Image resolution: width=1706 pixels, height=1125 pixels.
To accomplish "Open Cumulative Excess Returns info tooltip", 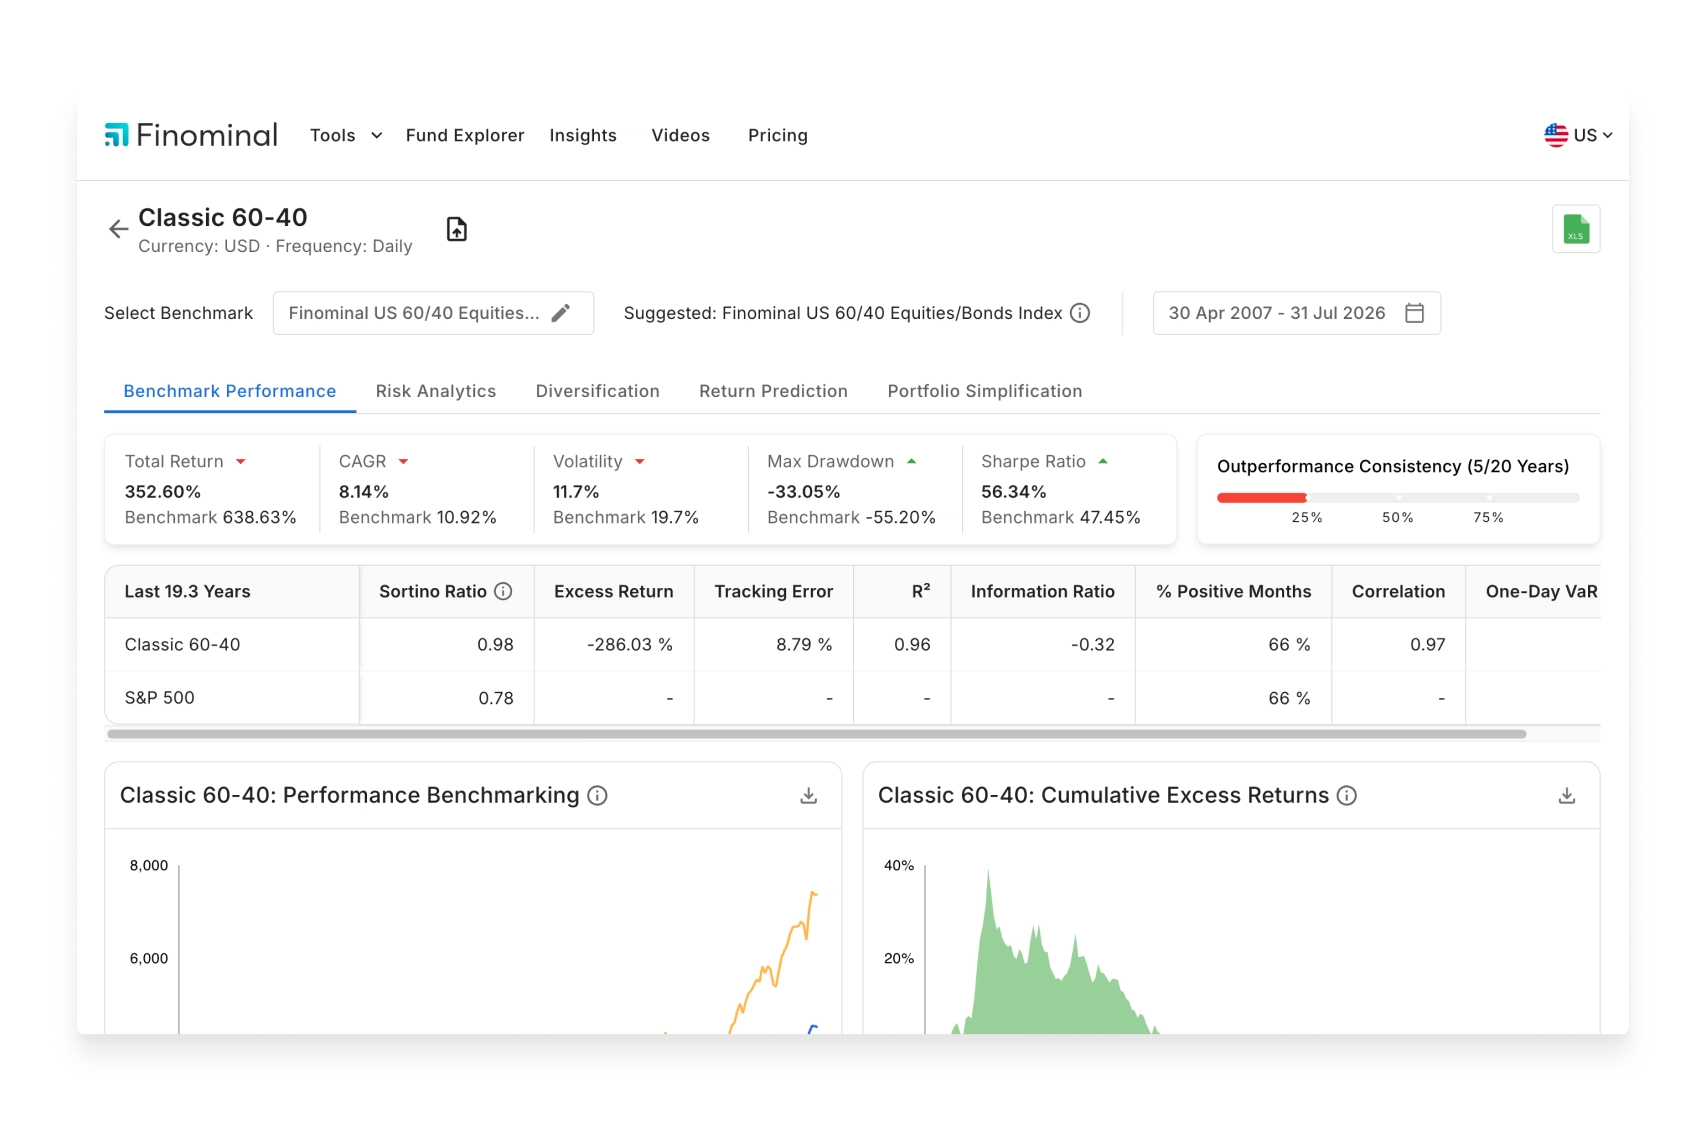I will click(x=1347, y=795).
